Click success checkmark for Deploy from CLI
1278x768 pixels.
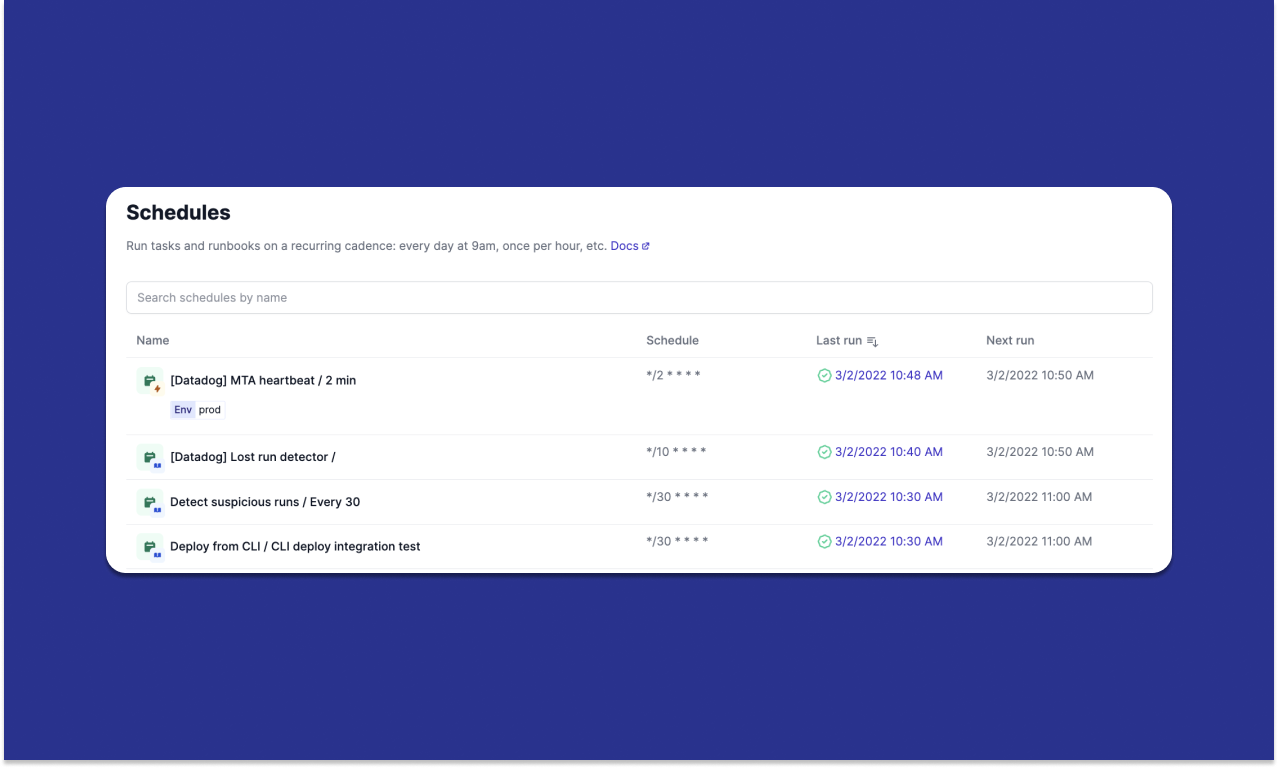tap(824, 541)
